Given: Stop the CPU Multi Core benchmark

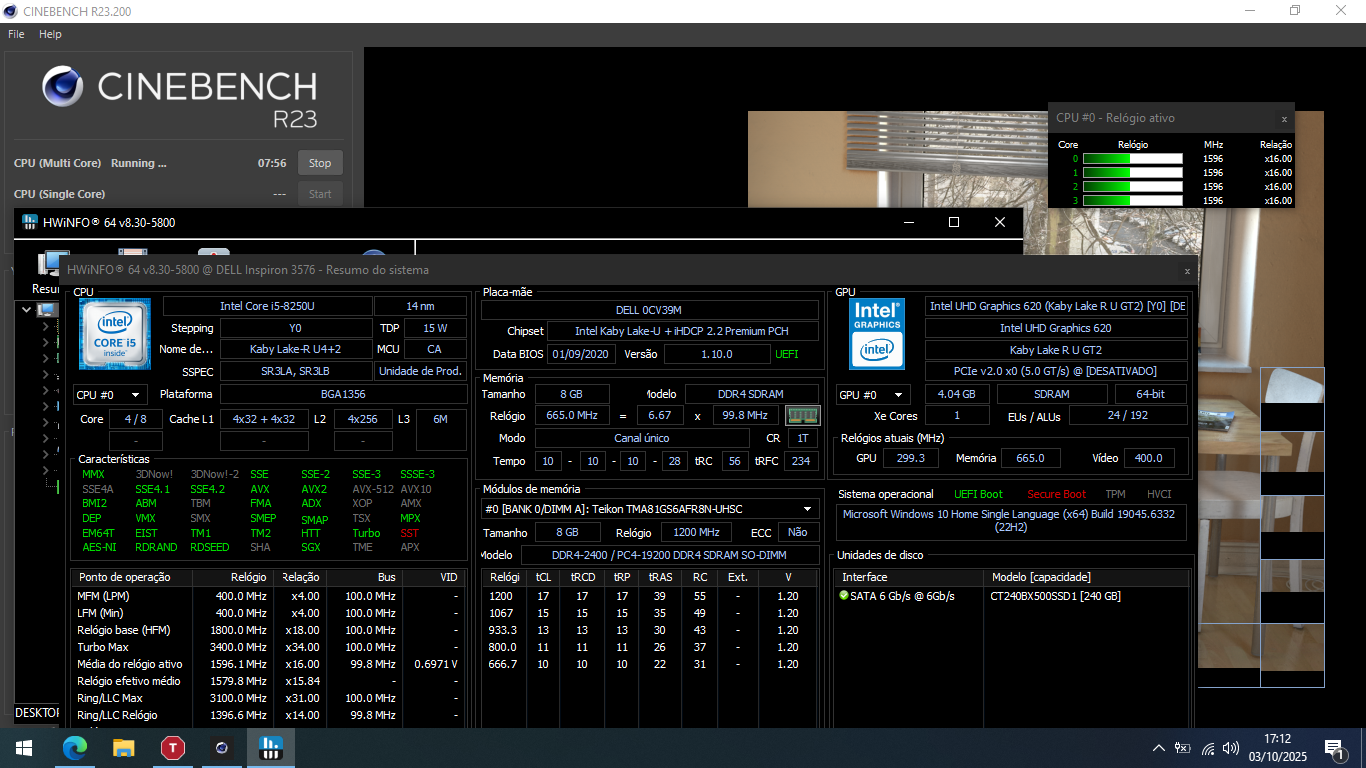Looking at the screenshot, I should [x=320, y=163].
